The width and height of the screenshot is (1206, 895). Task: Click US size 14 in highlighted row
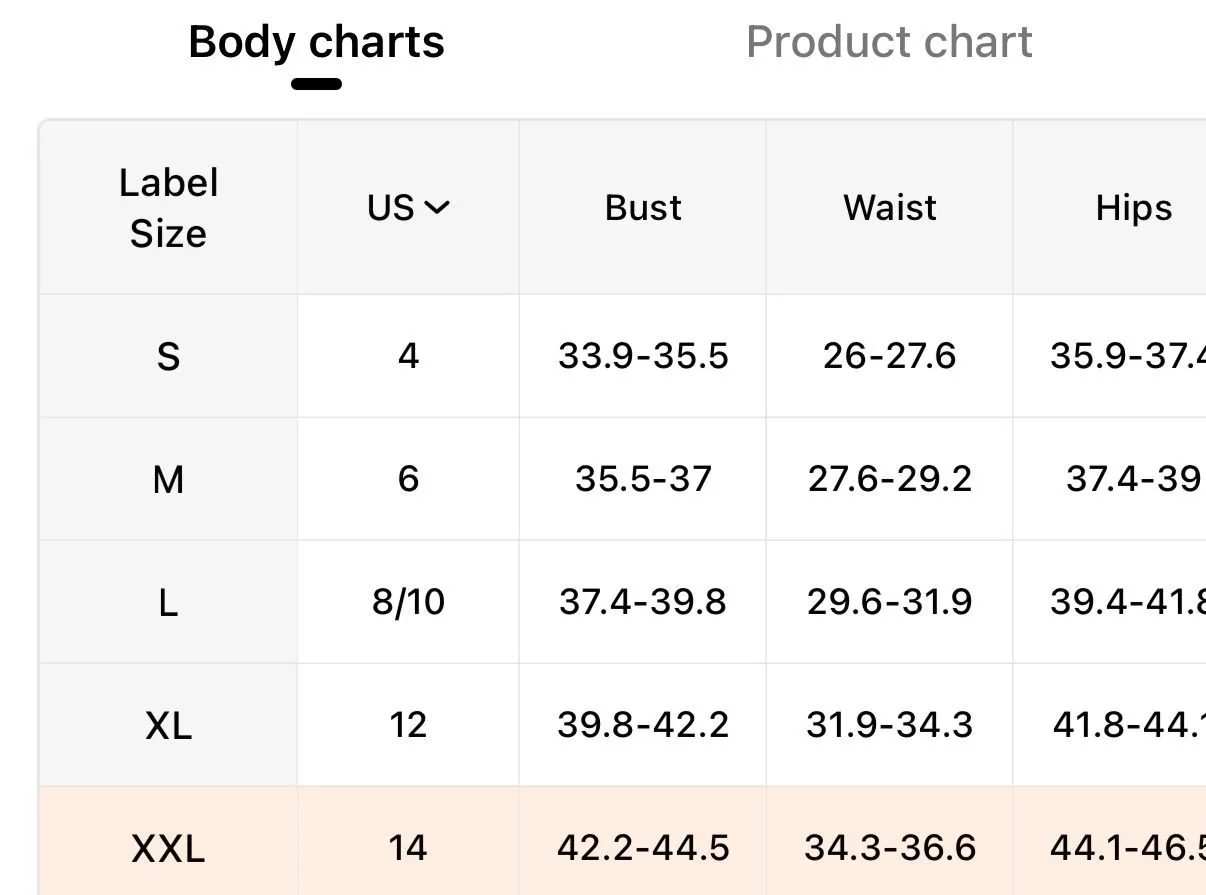point(408,848)
